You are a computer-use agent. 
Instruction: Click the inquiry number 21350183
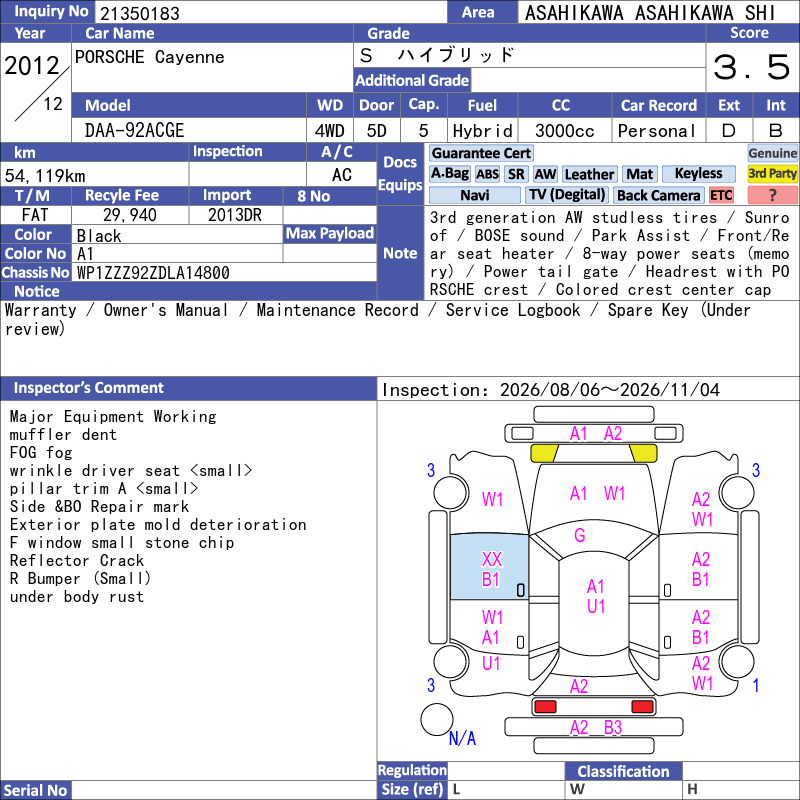point(140,13)
